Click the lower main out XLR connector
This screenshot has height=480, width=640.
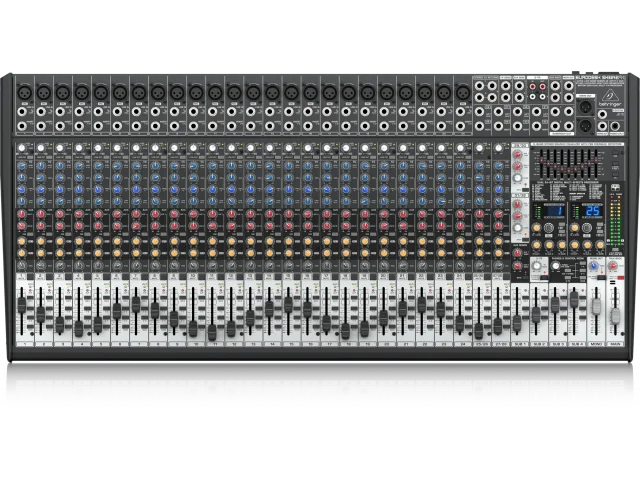(584, 126)
